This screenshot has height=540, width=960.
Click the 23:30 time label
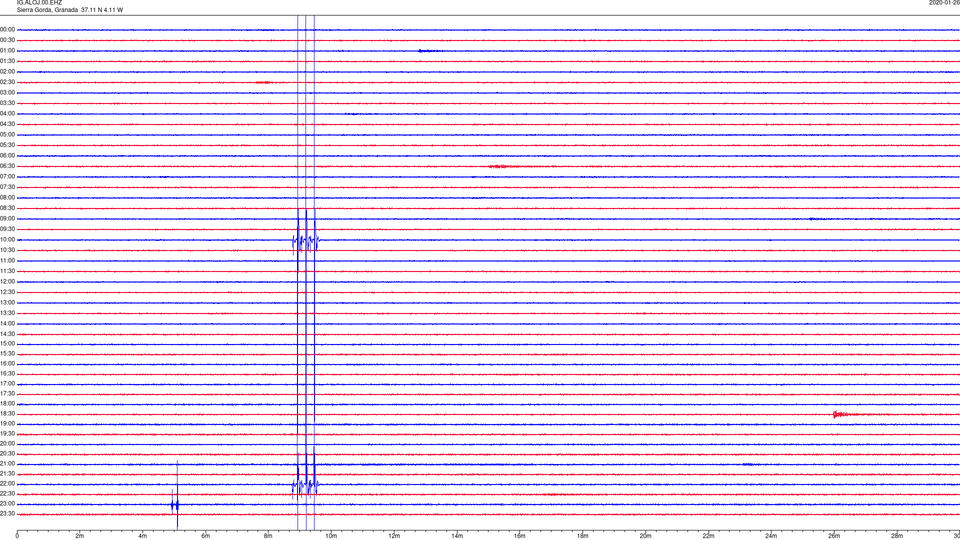pos(7,514)
